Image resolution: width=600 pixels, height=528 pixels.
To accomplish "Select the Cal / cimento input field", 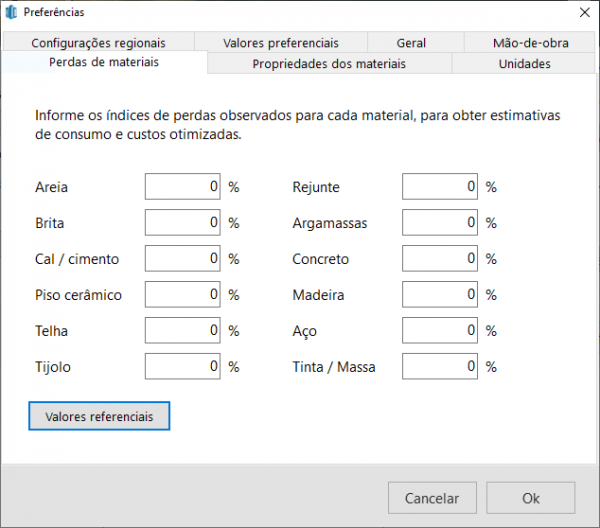I will [x=183, y=259].
